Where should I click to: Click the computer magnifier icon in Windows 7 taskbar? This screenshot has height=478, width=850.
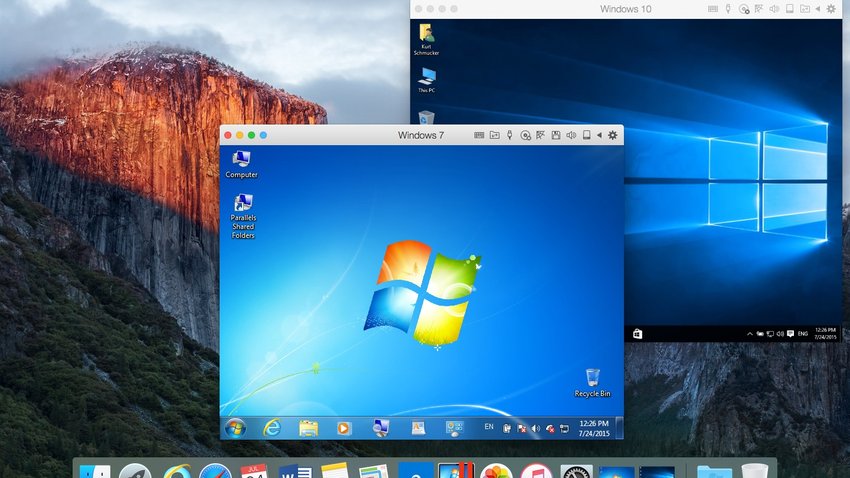coord(381,428)
